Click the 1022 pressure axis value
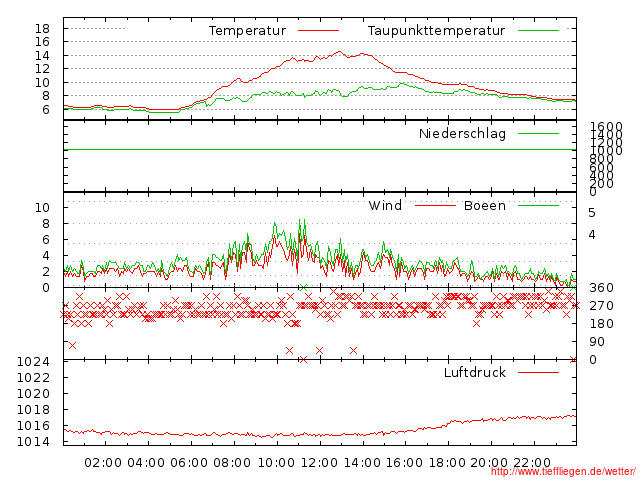The width and height of the screenshot is (640, 480). tap(33, 378)
